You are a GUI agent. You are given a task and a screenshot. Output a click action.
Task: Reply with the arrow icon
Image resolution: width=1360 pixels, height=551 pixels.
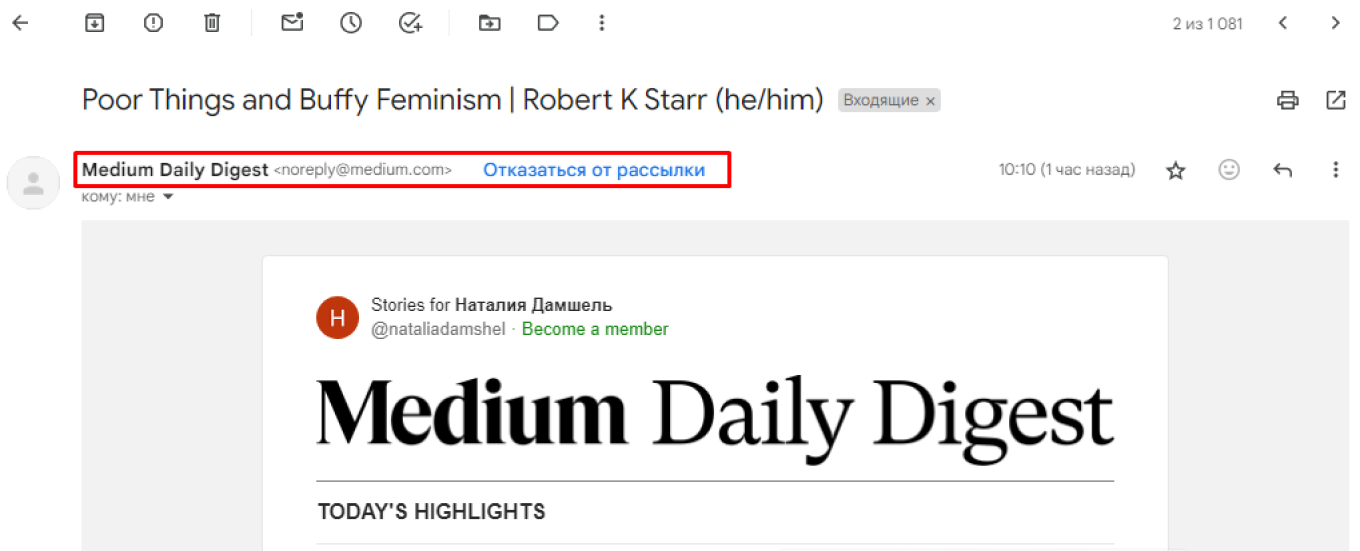point(1283,170)
